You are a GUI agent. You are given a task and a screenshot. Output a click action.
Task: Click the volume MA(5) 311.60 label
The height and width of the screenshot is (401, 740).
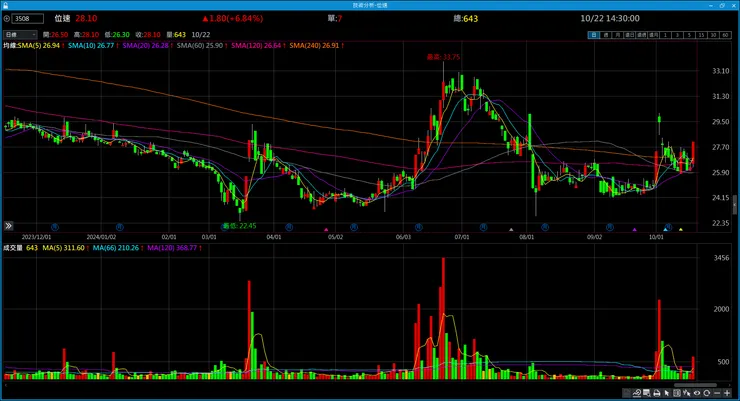pos(66,248)
